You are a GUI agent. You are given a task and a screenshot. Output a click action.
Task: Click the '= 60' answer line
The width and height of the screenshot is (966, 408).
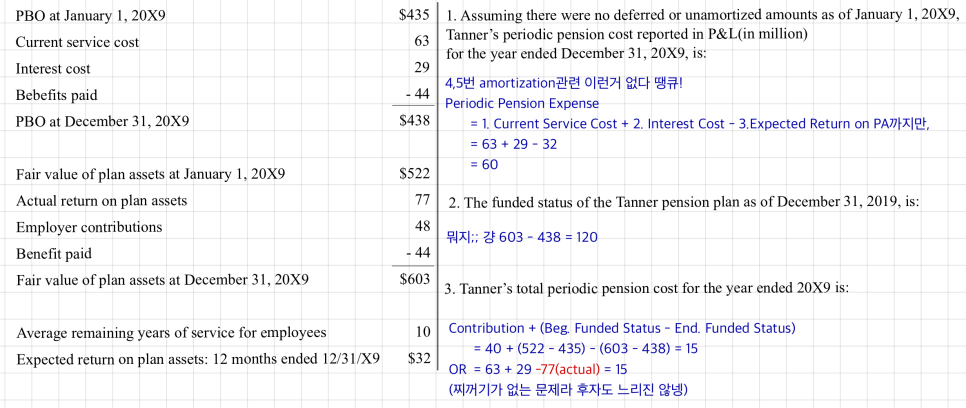point(483,164)
